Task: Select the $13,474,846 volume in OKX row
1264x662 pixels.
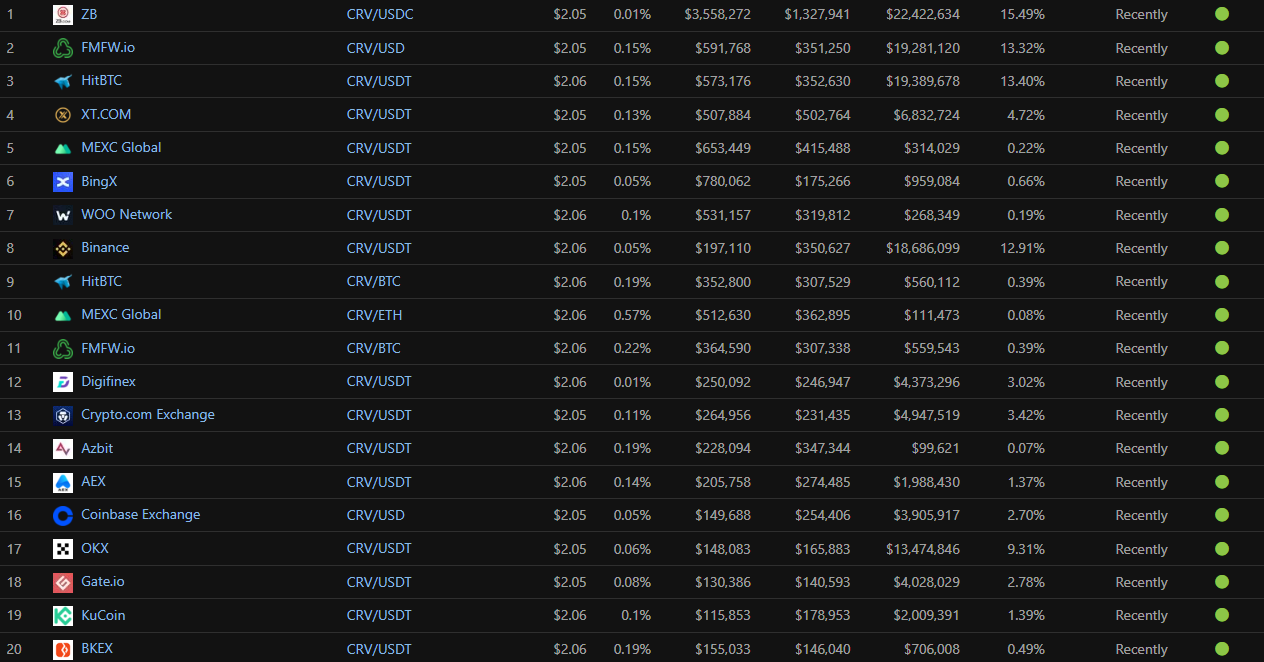Action: click(923, 549)
